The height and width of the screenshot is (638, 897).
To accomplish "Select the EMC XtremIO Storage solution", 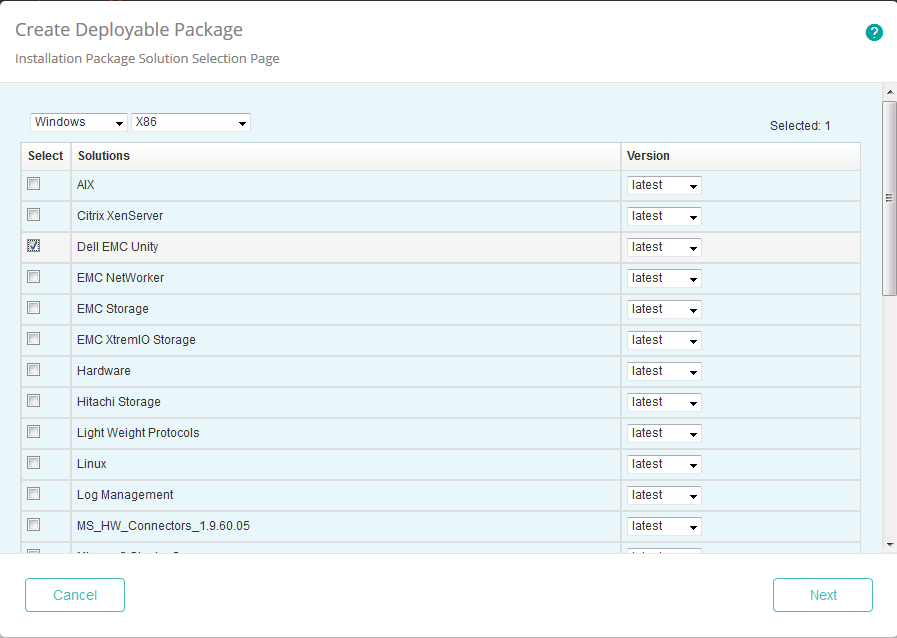I will 33,339.
